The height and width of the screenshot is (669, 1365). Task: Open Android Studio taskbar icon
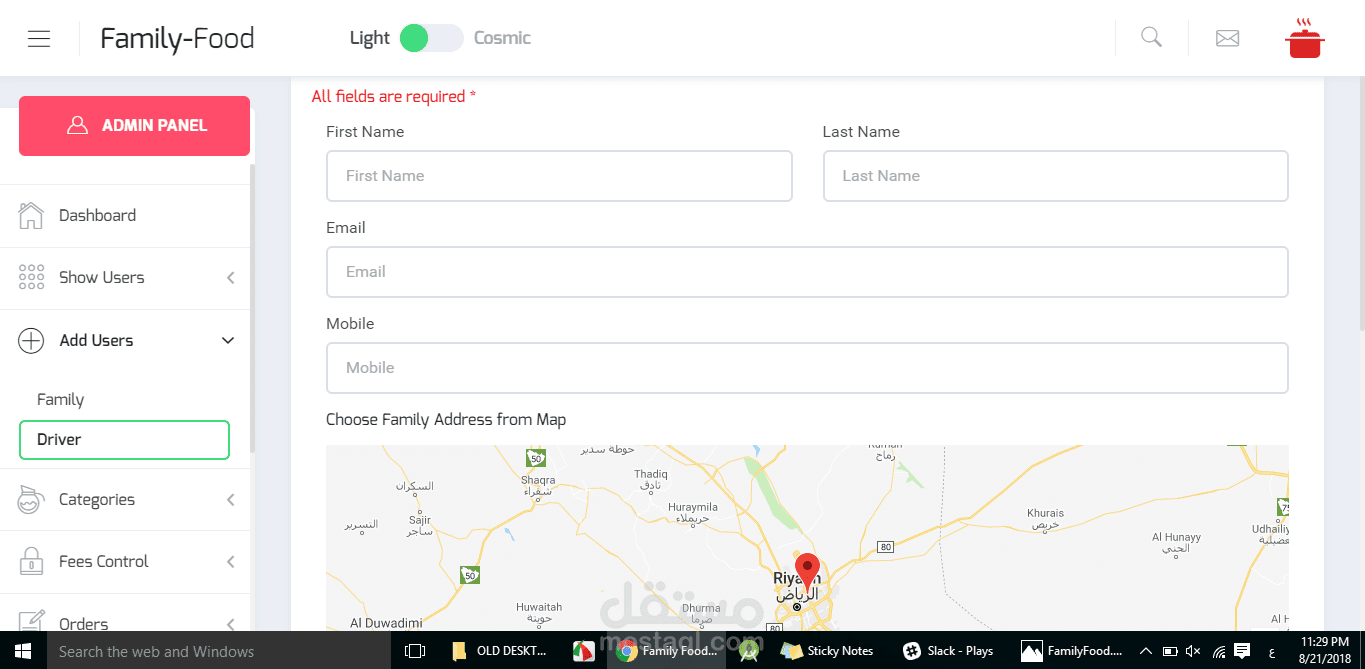(x=748, y=651)
